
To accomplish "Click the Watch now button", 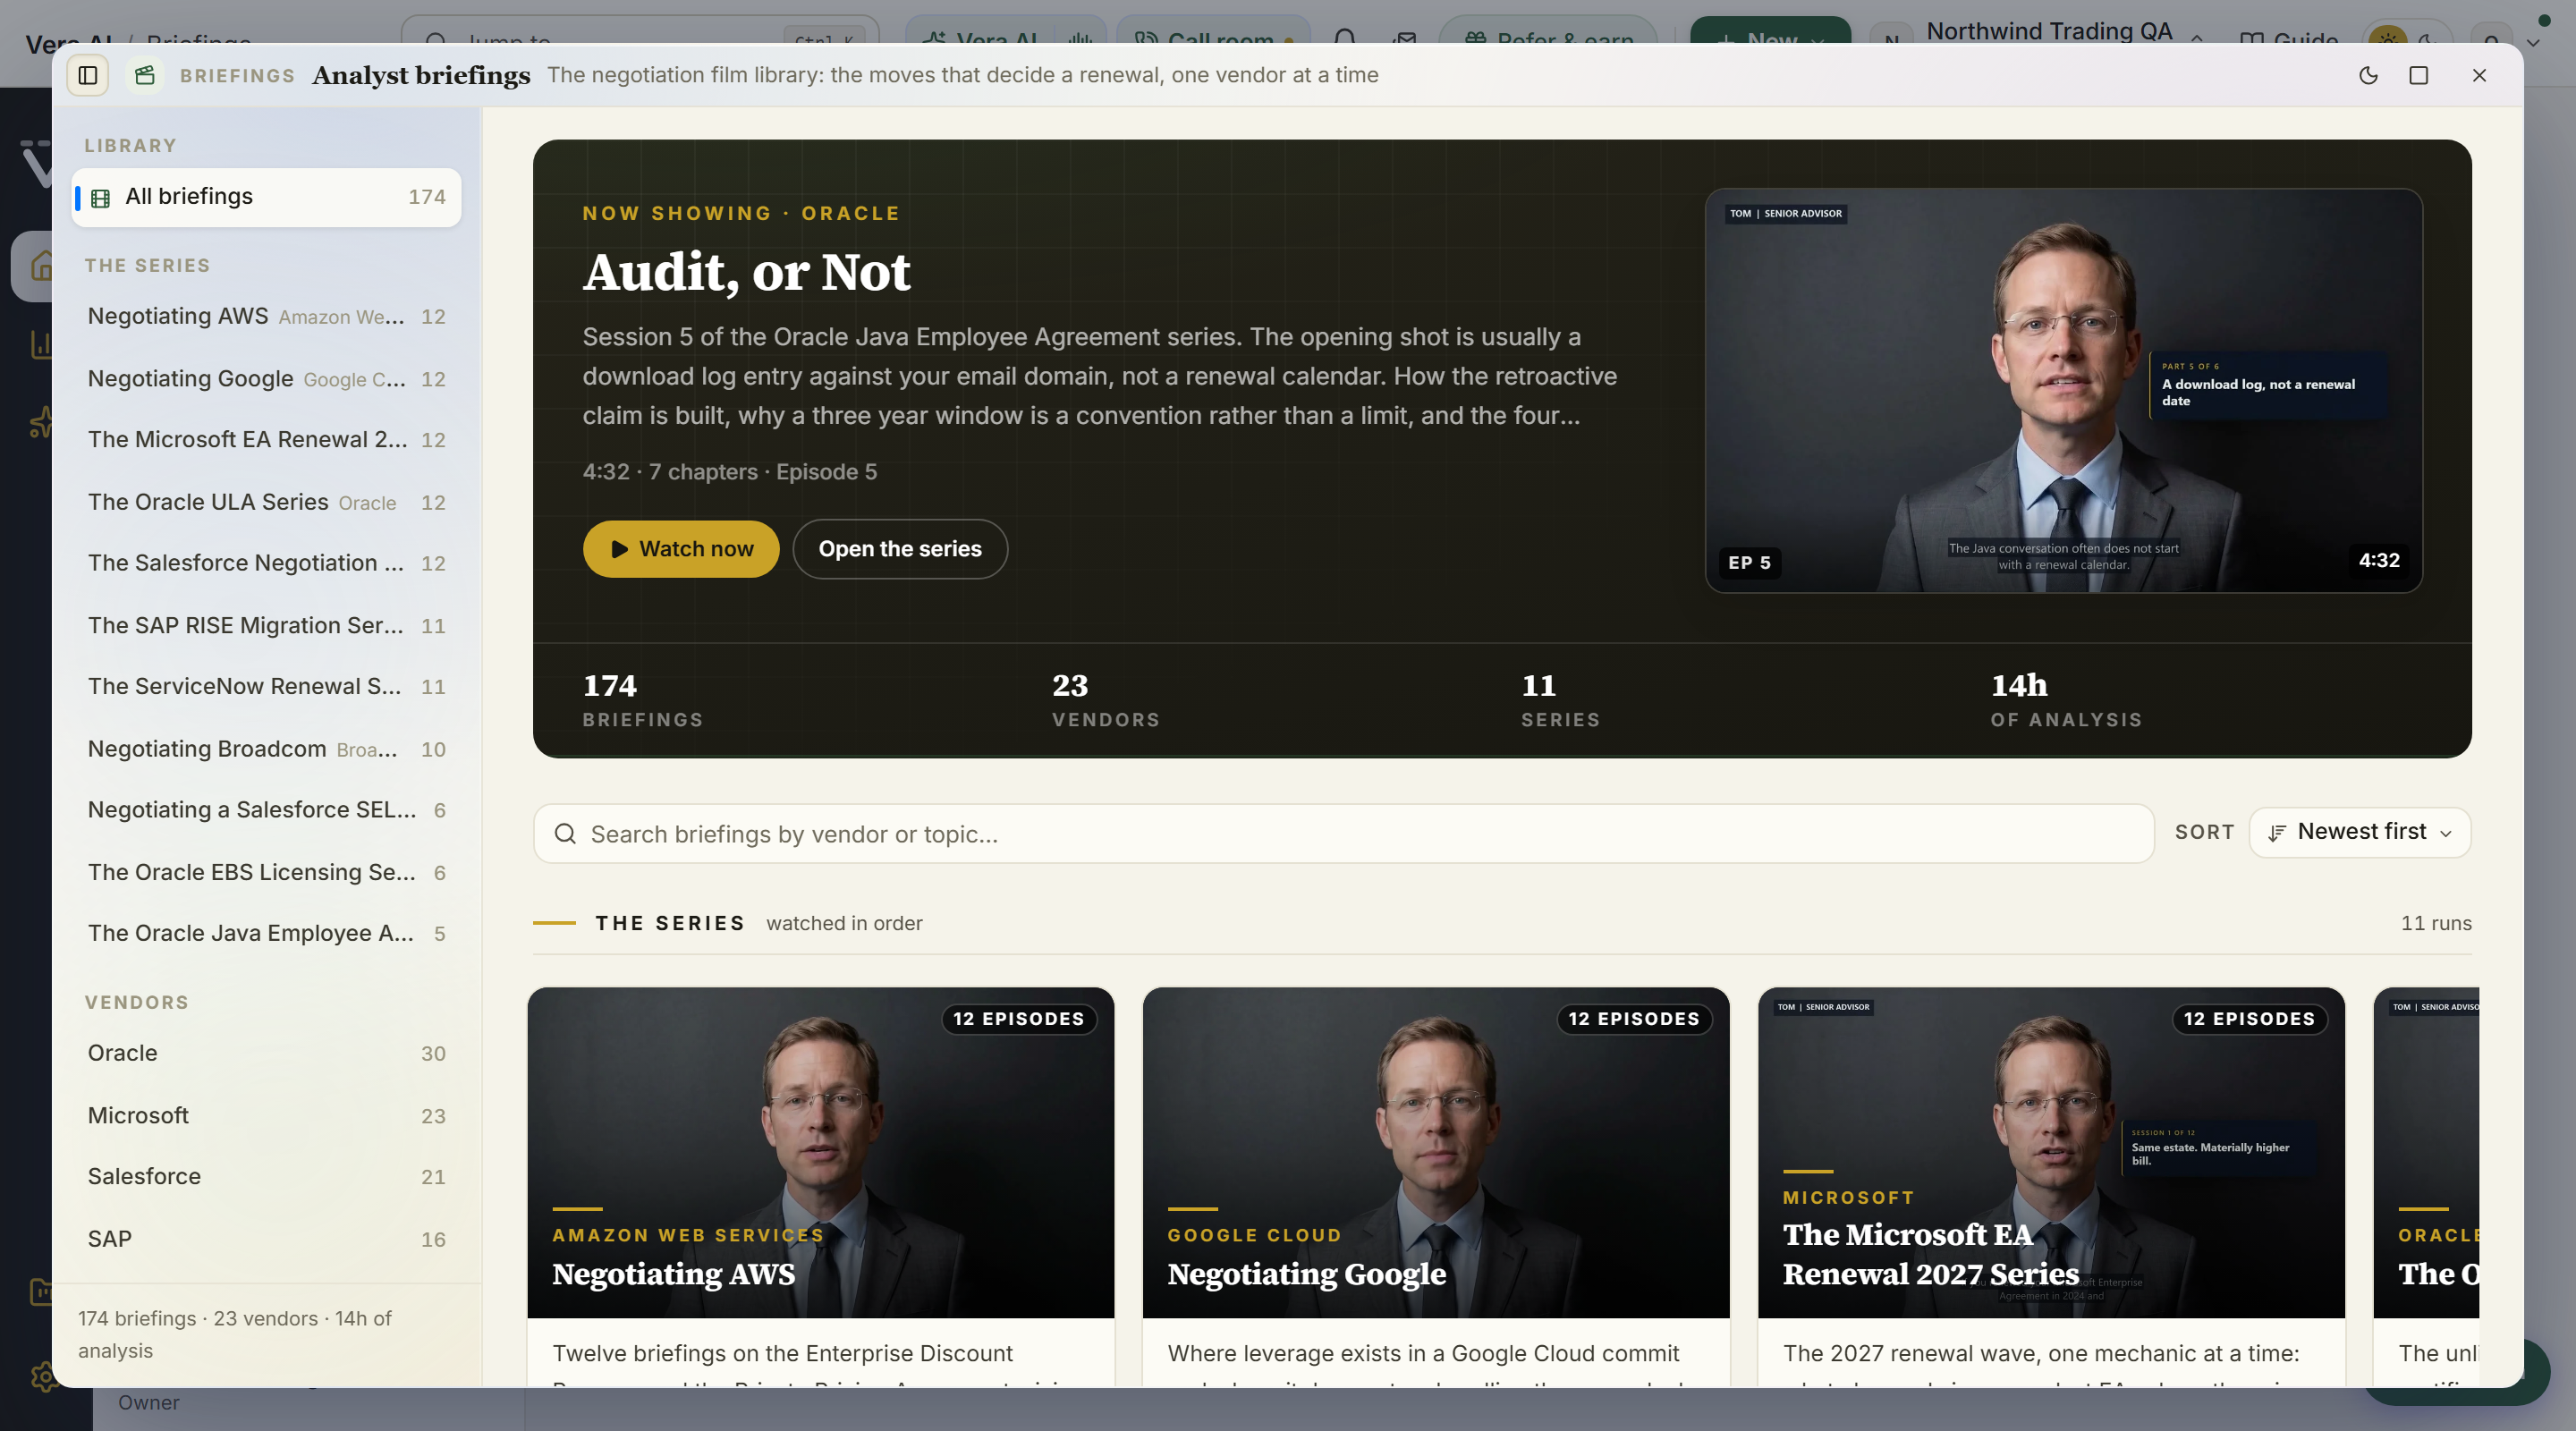I will [x=681, y=549].
